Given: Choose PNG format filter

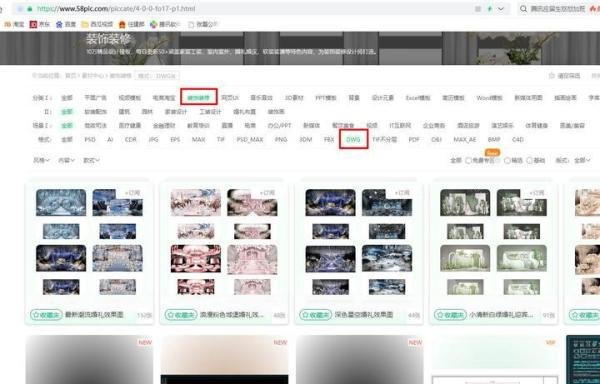Looking at the screenshot, I should pyautogui.click(x=281, y=140).
